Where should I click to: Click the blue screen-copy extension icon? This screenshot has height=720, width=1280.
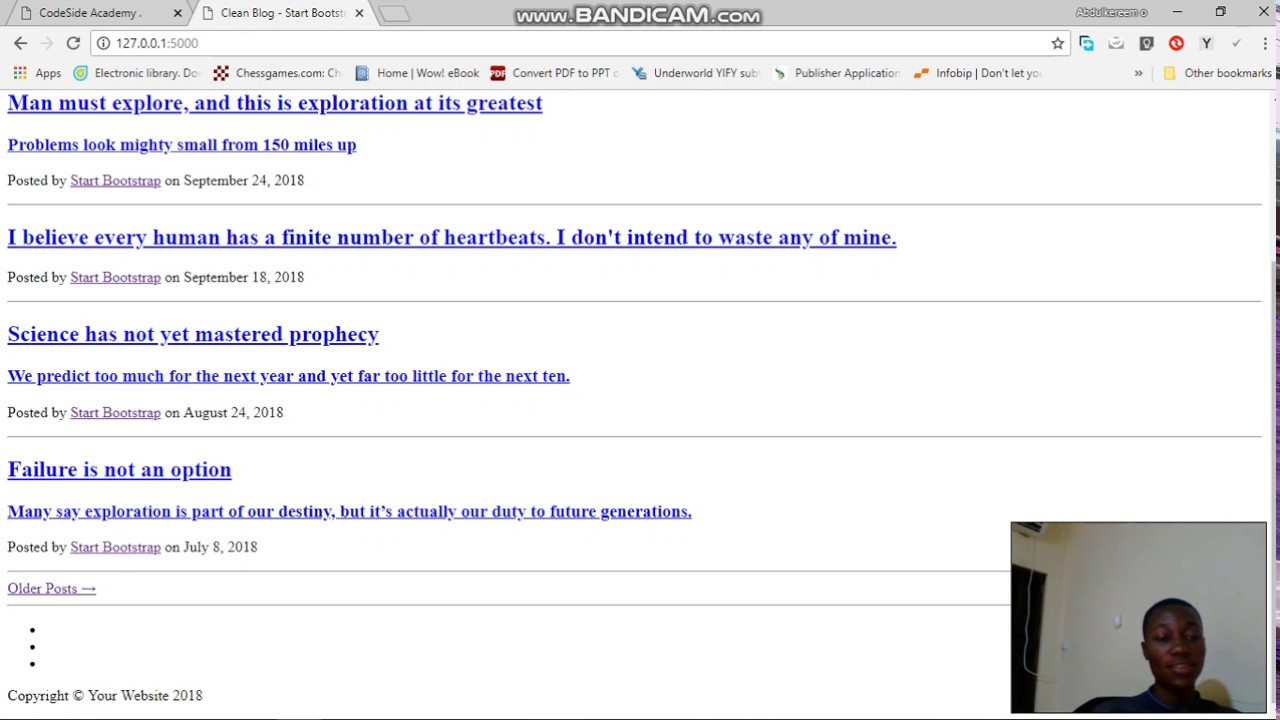tap(1087, 43)
